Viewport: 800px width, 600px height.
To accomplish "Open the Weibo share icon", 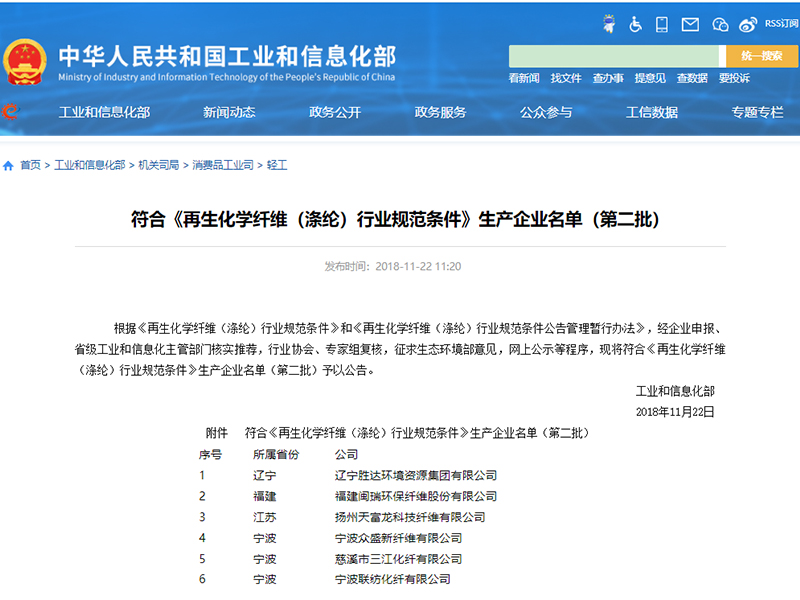I will 747,23.
